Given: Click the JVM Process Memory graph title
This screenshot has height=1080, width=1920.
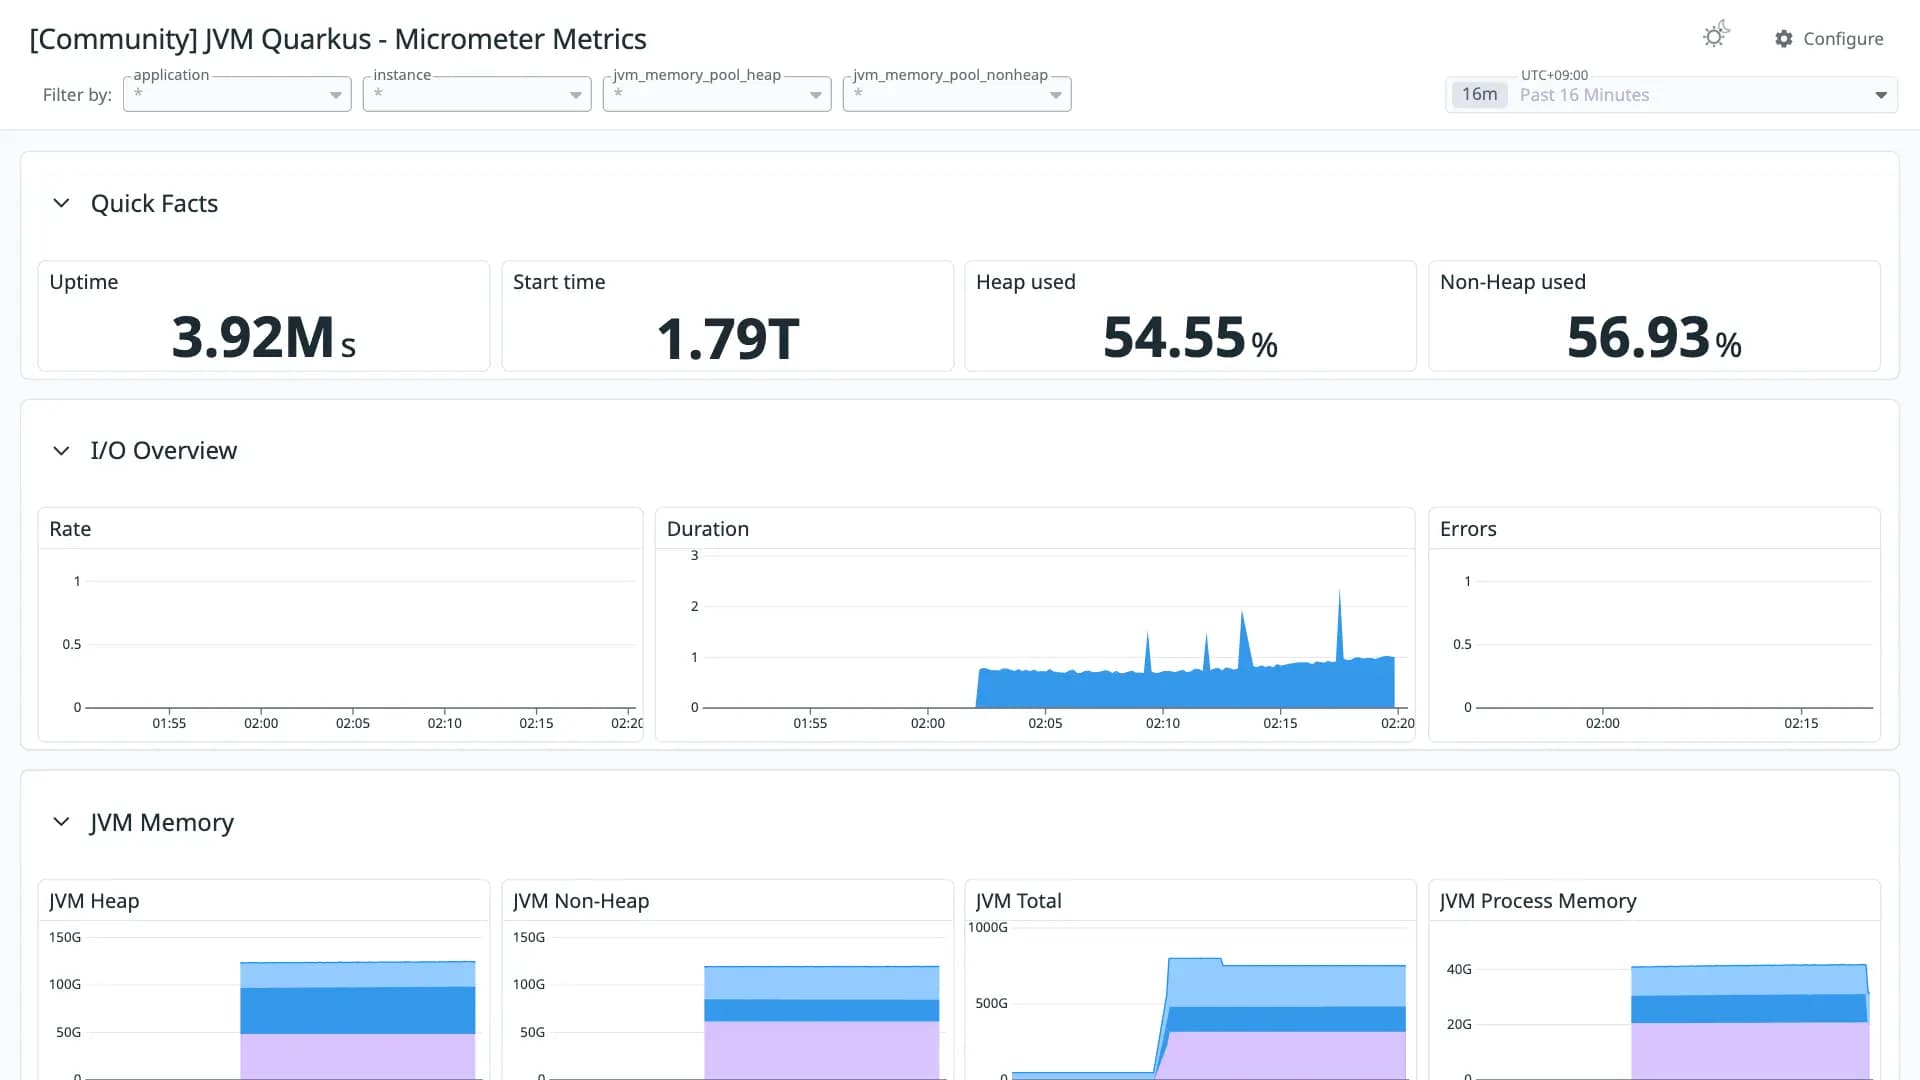Looking at the screenshot, I should (1538, 901).
